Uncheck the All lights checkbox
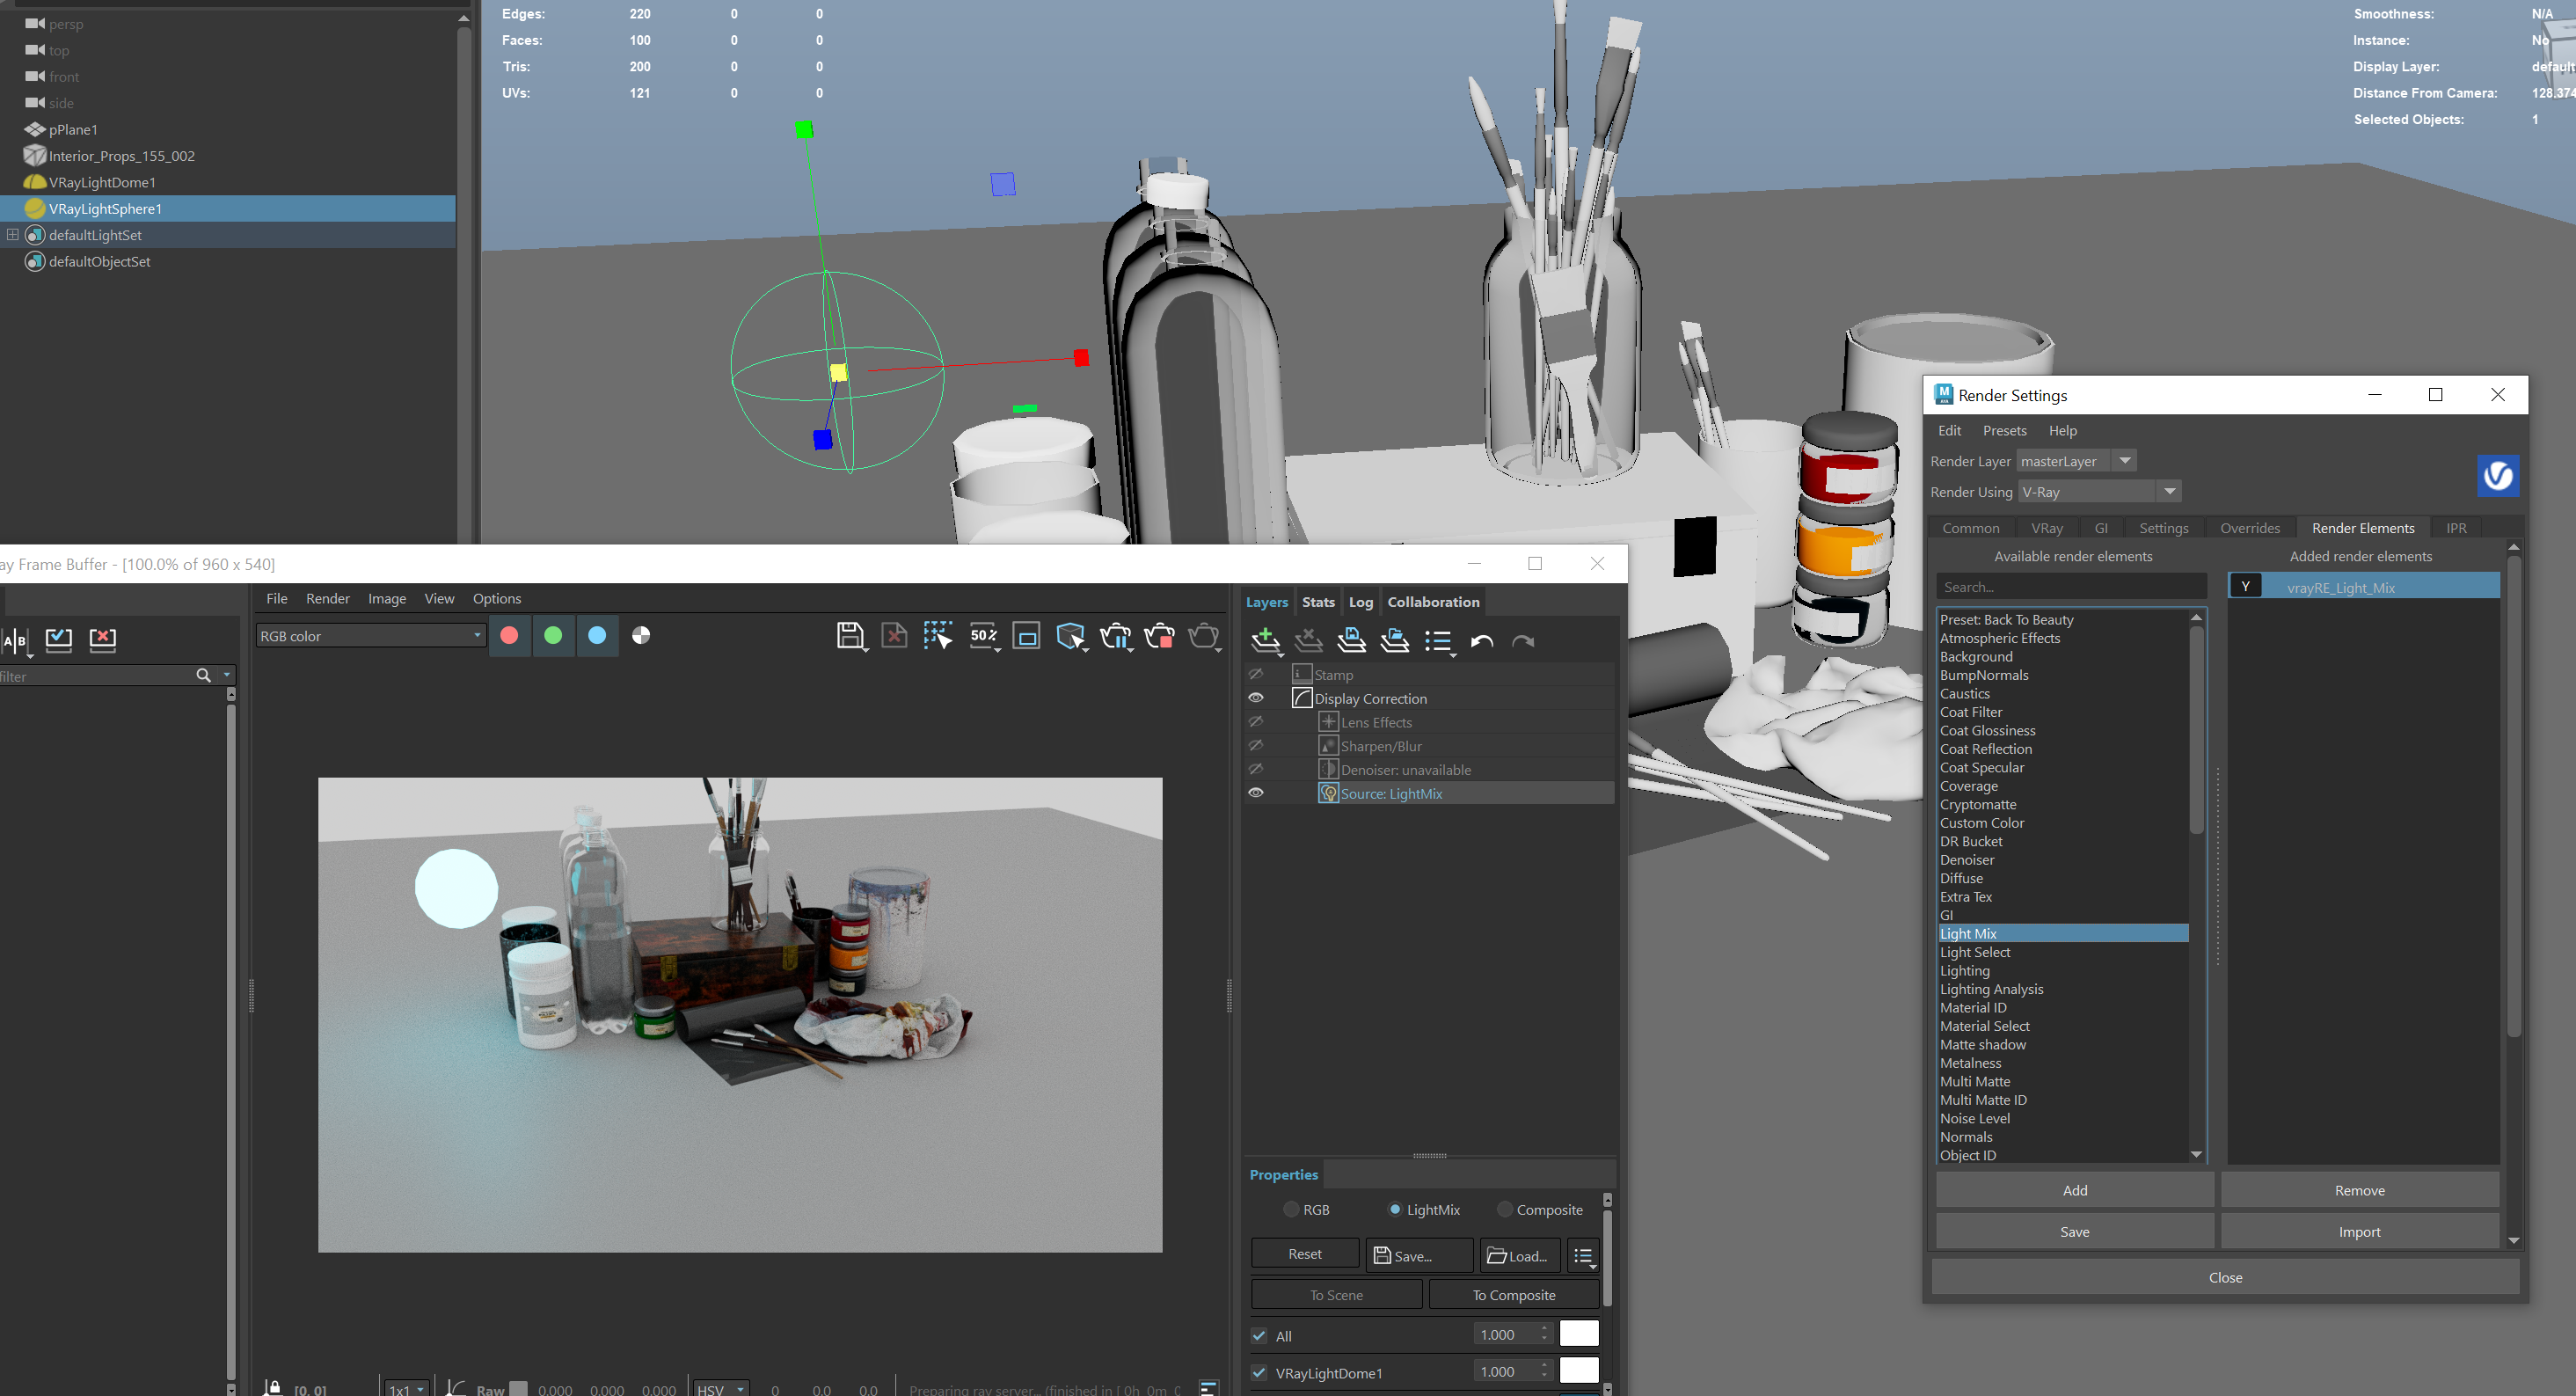The height and width of the screenshot is (1396, 2576). (x=1259, y=1335)
